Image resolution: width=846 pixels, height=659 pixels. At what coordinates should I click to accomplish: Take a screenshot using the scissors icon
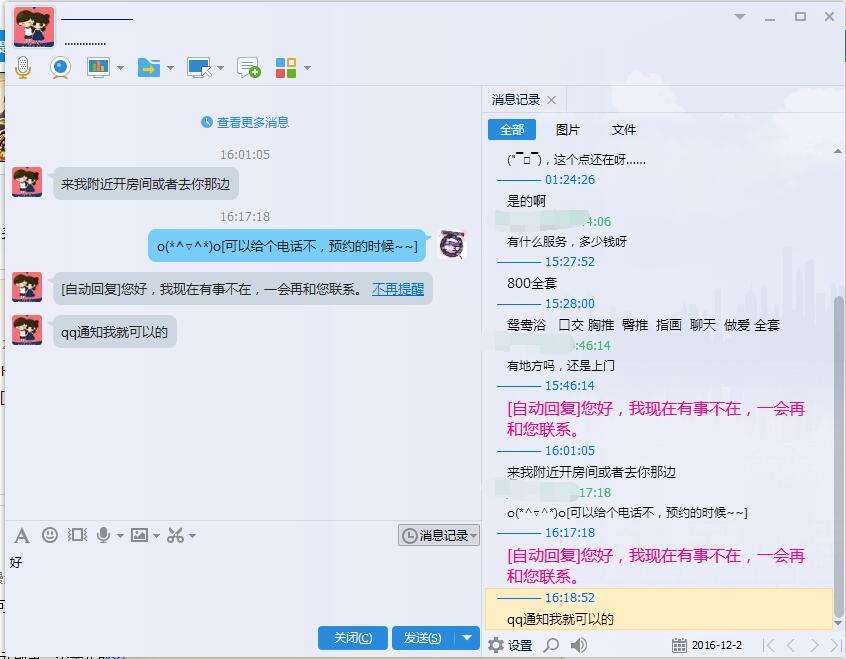coord(174,534)
